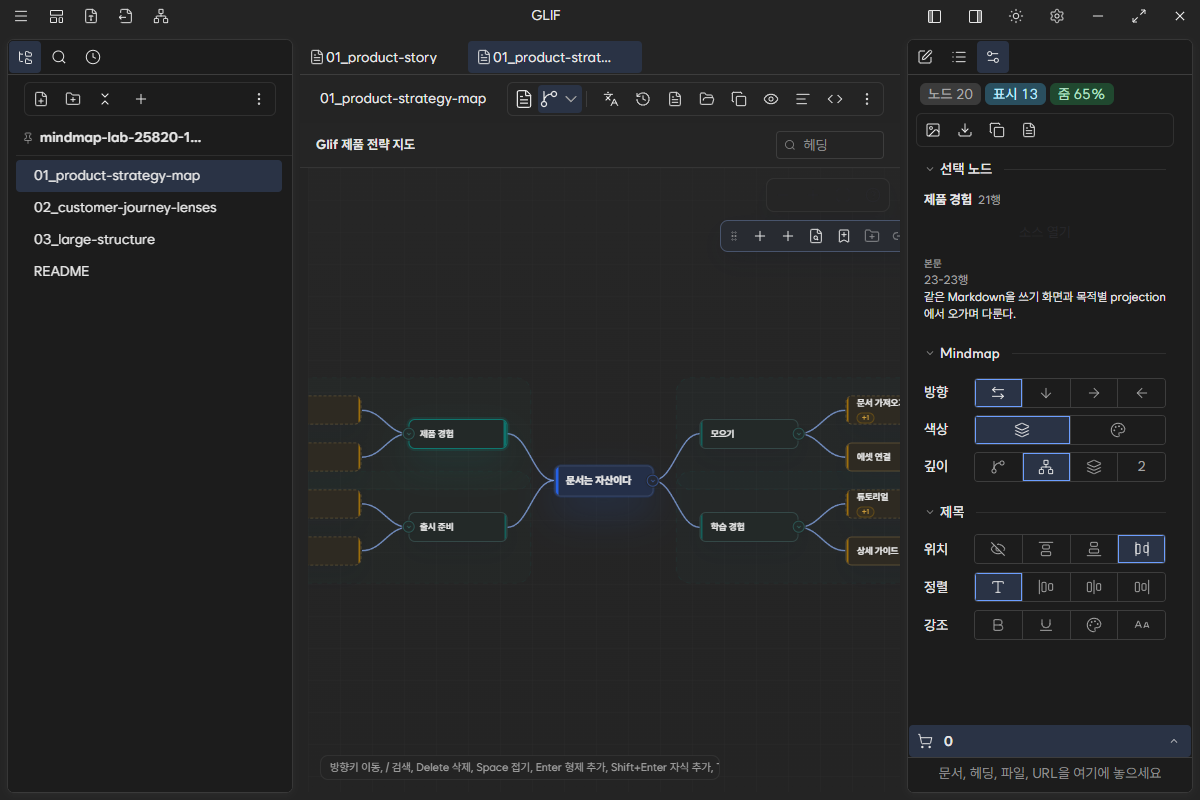Image resolution: width=1200 pixels, height=800 pixels.
Task: Switch to the 01_product-strat... document tab
Action: point(555,57)
